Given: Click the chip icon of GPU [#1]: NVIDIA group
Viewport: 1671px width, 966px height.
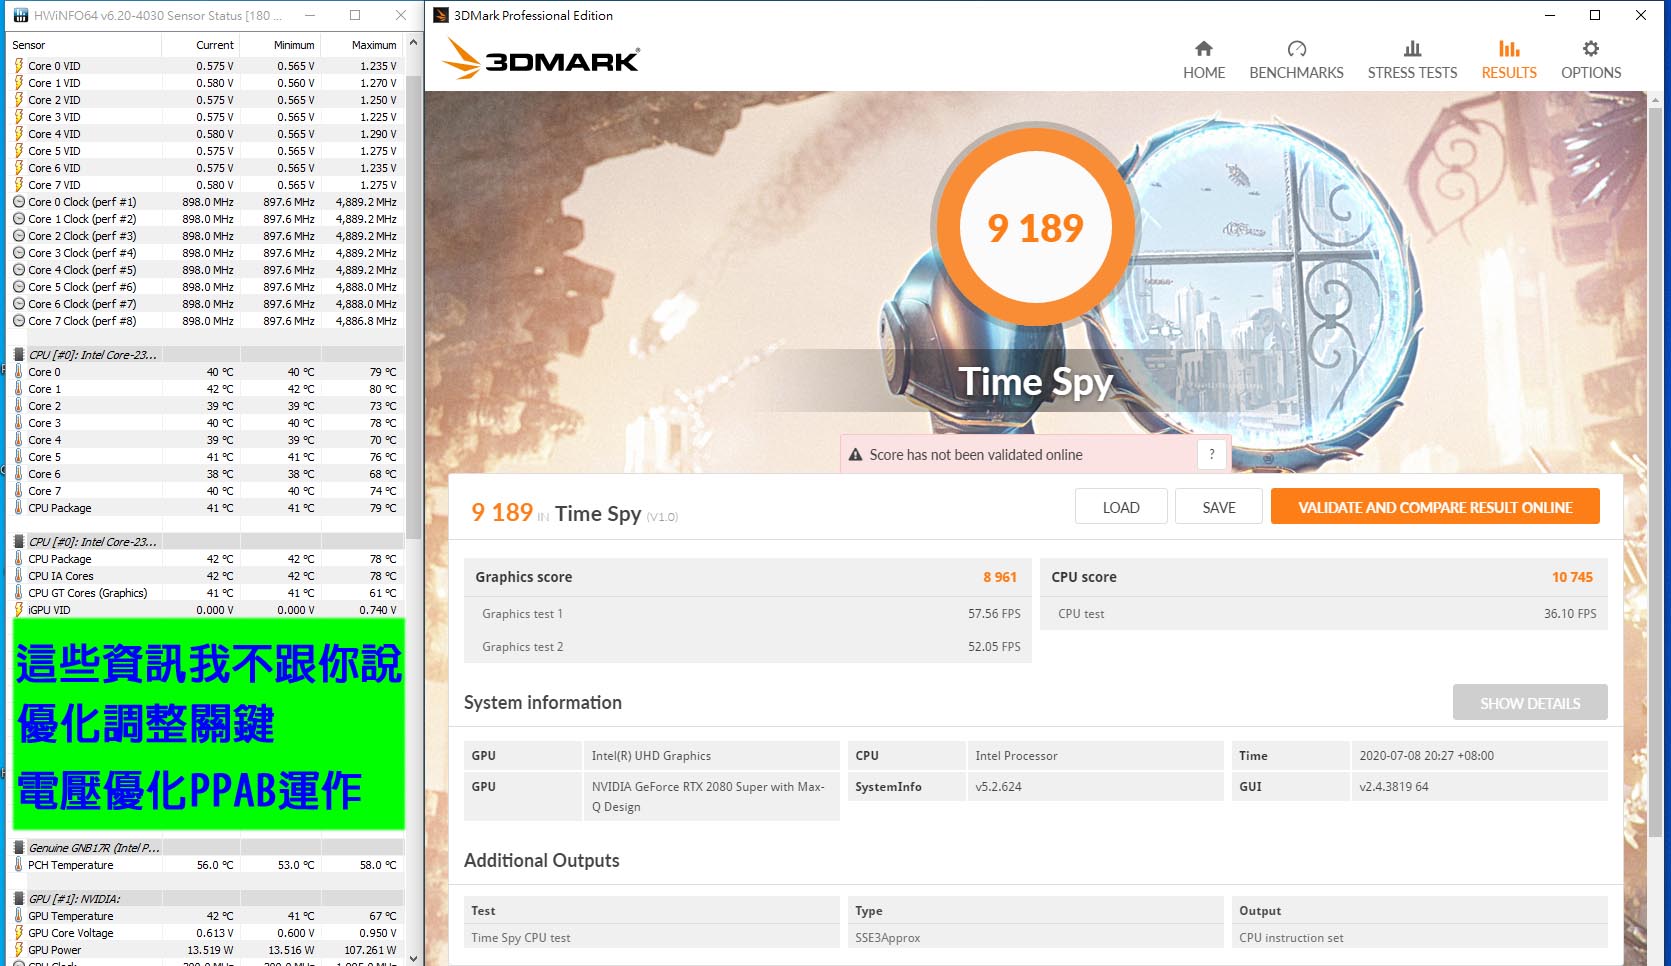Looking at the screenshot, I should click(x=19, y=898).
